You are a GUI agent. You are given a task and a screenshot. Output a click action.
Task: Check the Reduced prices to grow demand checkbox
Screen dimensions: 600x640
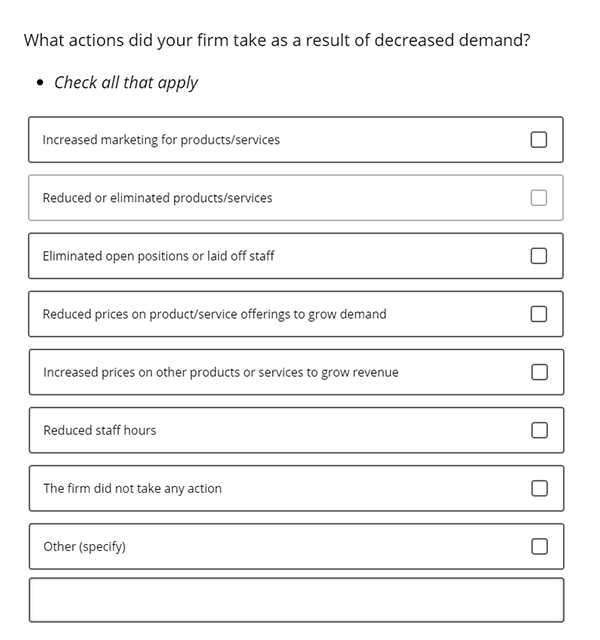(538, 314)
